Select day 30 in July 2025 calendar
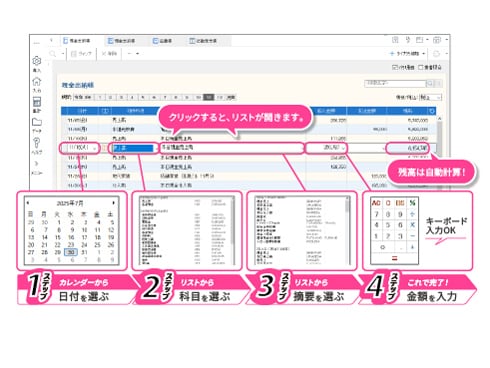Viewport: 490px width, 368px height. (71, 252)
